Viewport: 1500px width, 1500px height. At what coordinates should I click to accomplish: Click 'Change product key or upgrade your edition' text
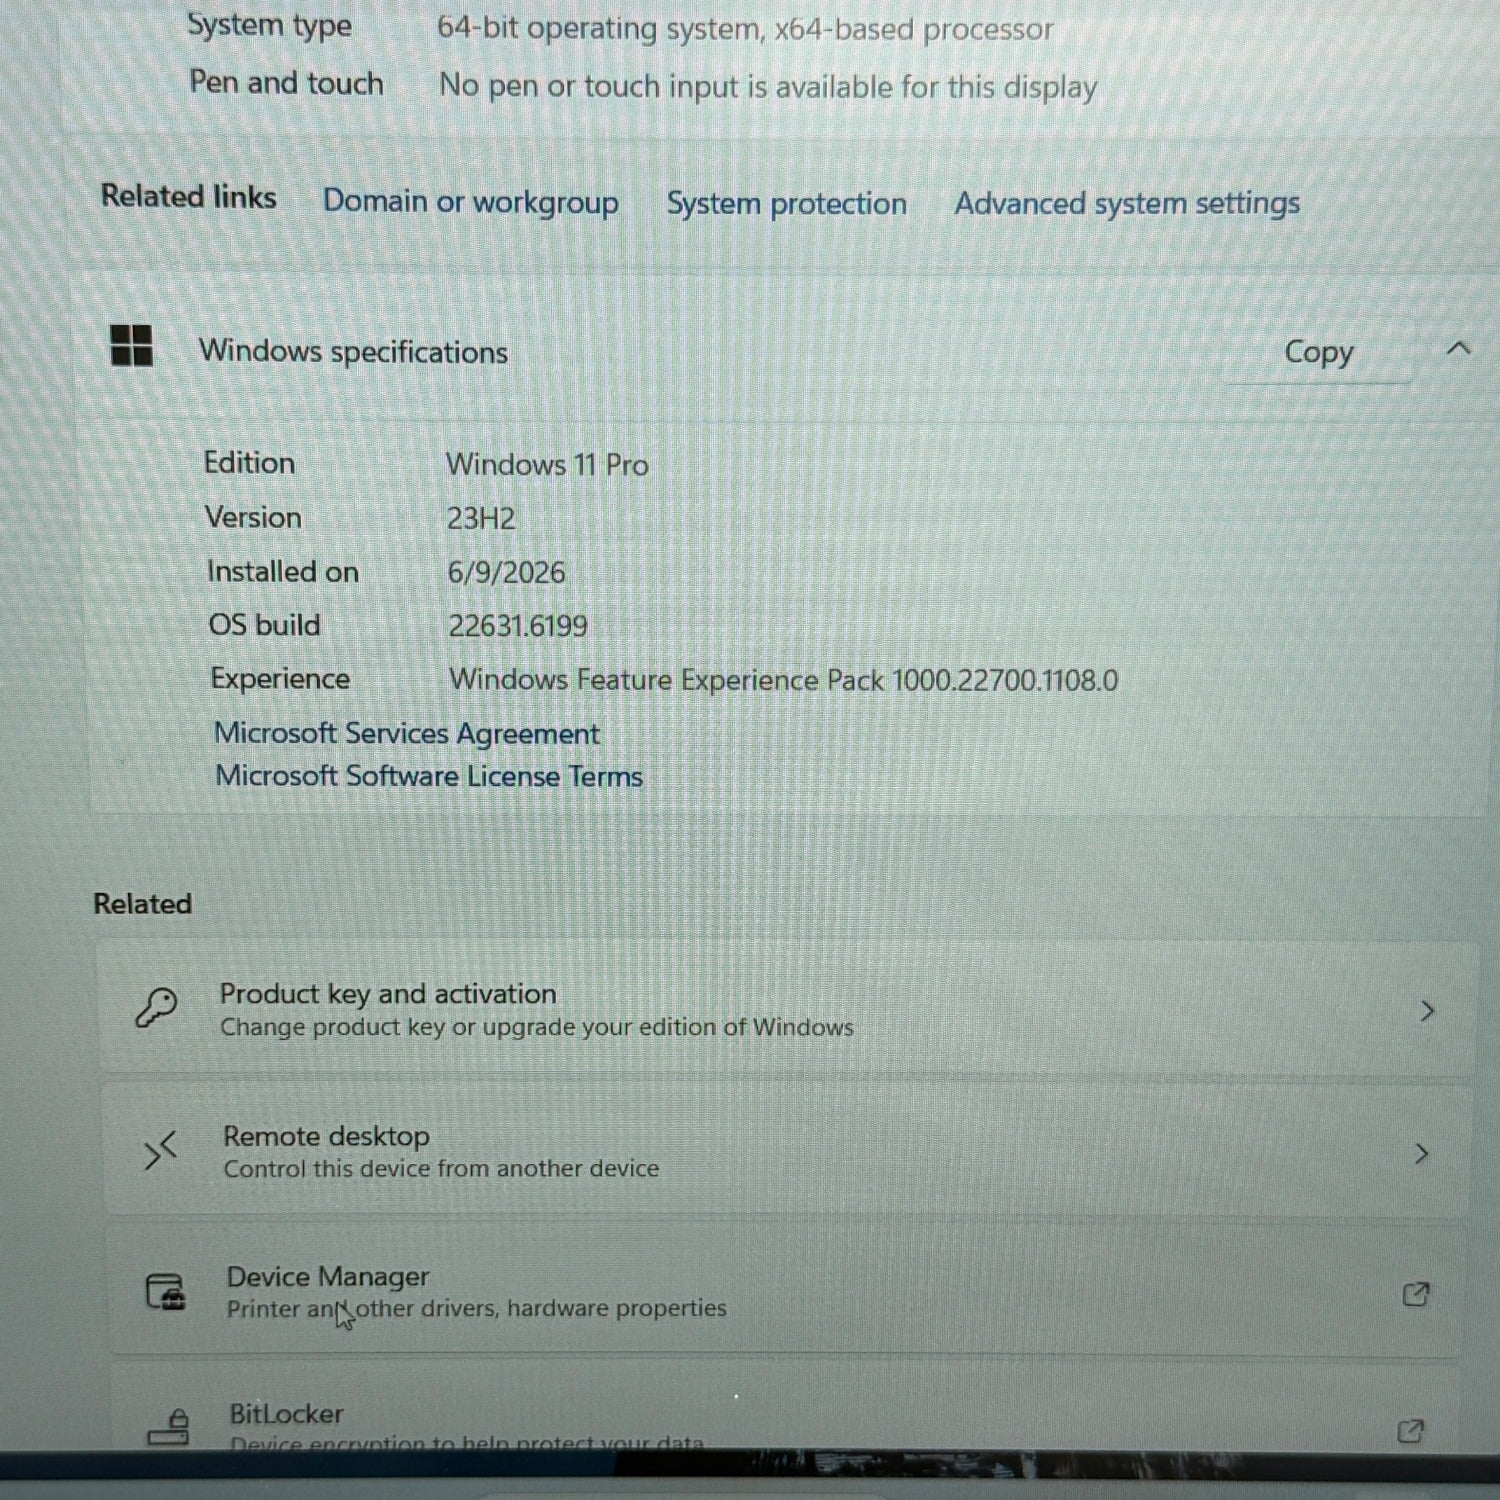point(536,1027)
